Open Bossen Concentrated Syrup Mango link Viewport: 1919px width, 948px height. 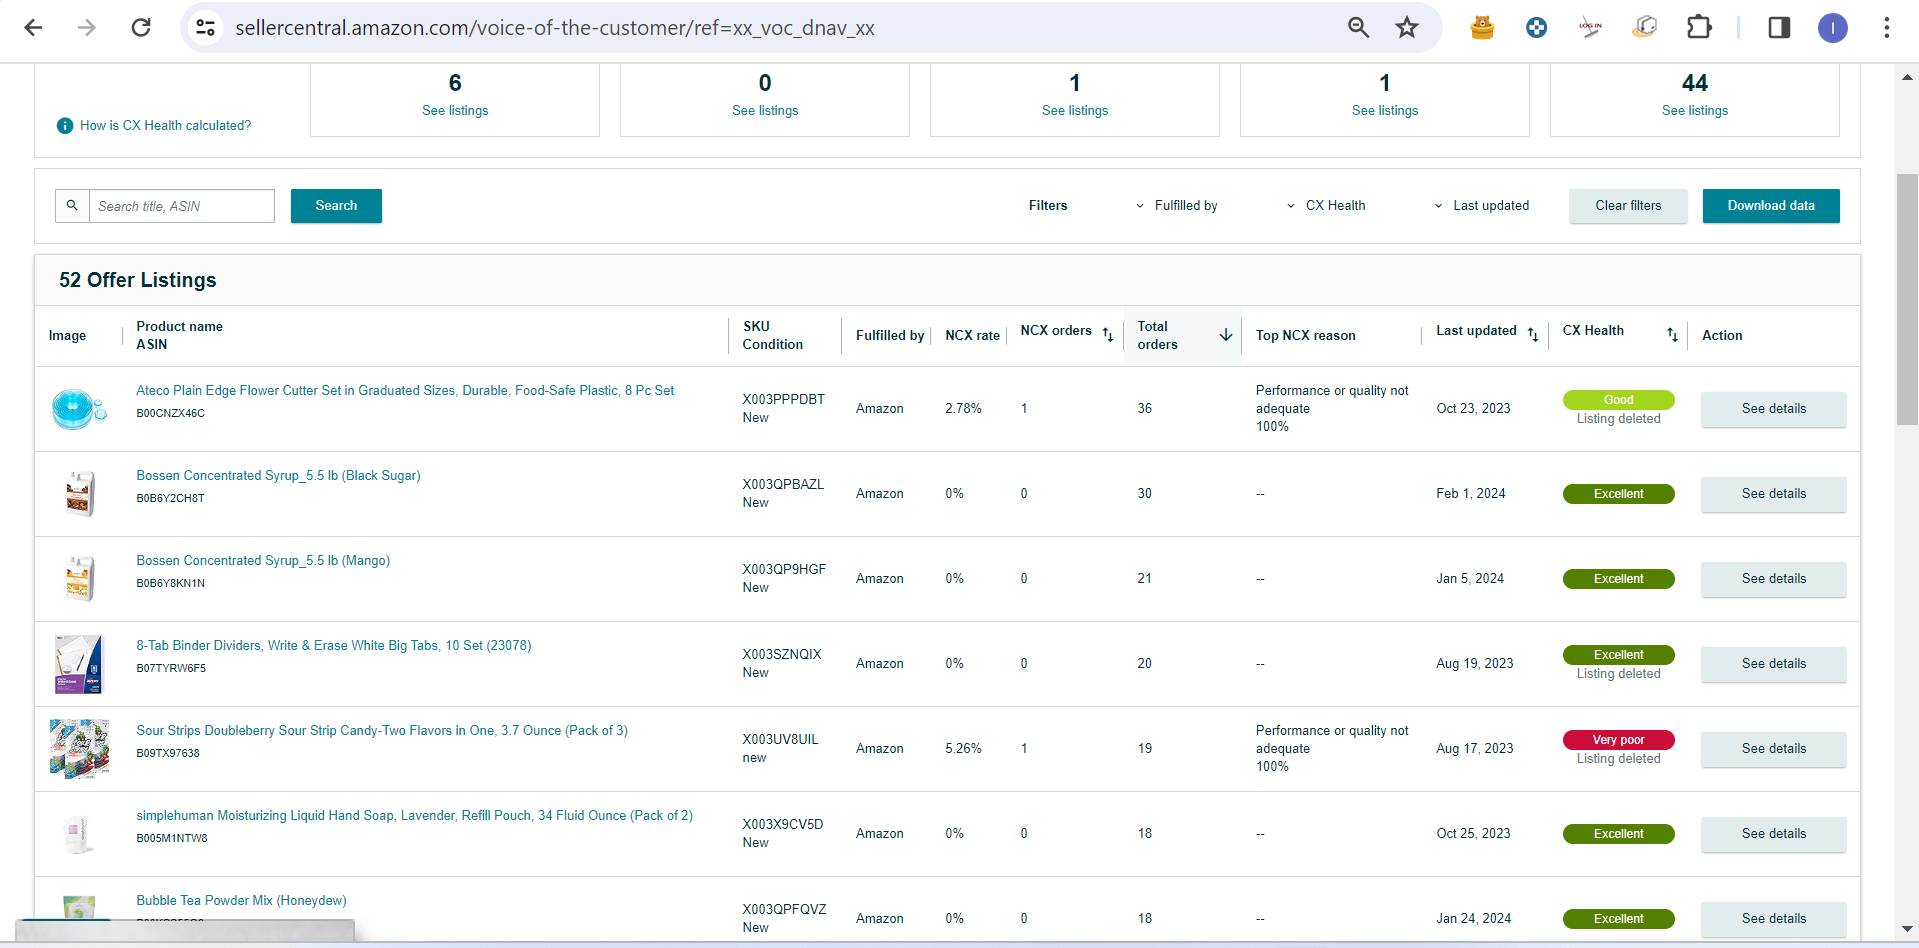point(263,561)
